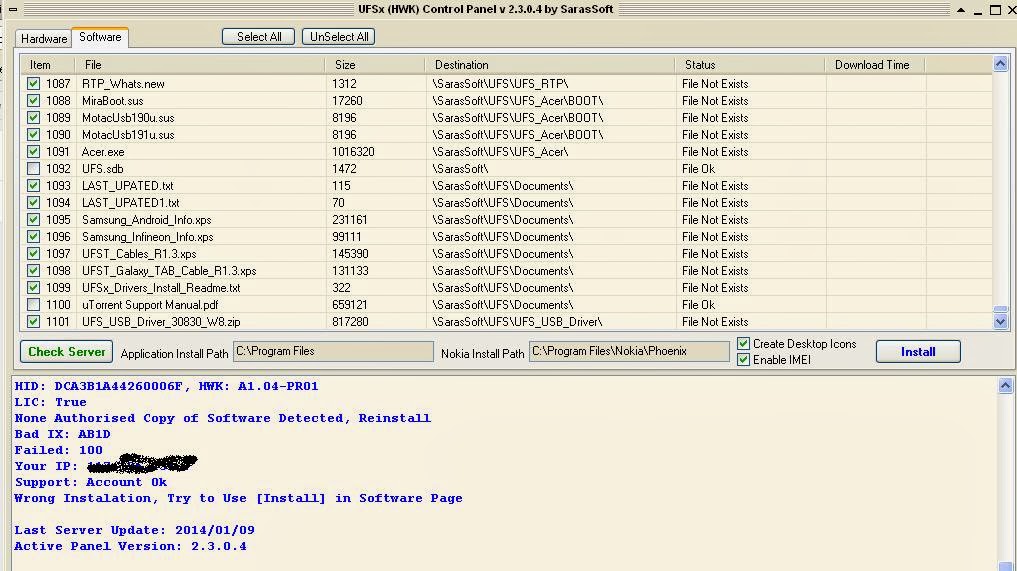
Task: Click the title bar roll-up arrow
Action: pyautogui.click(x=961, y=10)
